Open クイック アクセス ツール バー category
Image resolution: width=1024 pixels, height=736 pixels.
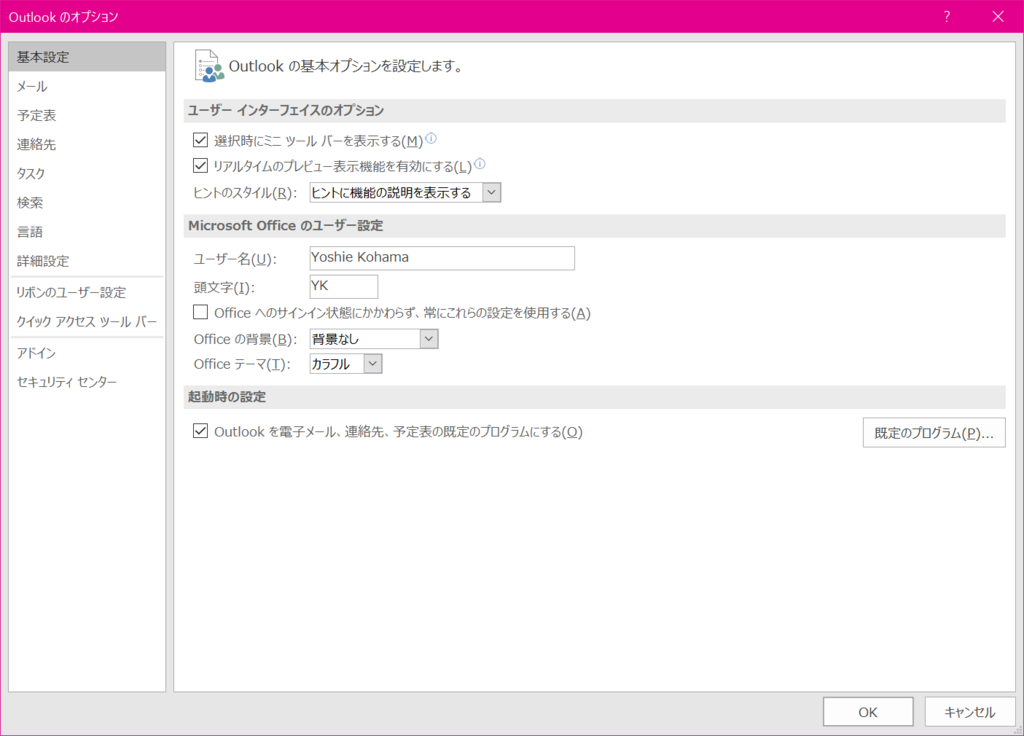(x=87, y=321)
